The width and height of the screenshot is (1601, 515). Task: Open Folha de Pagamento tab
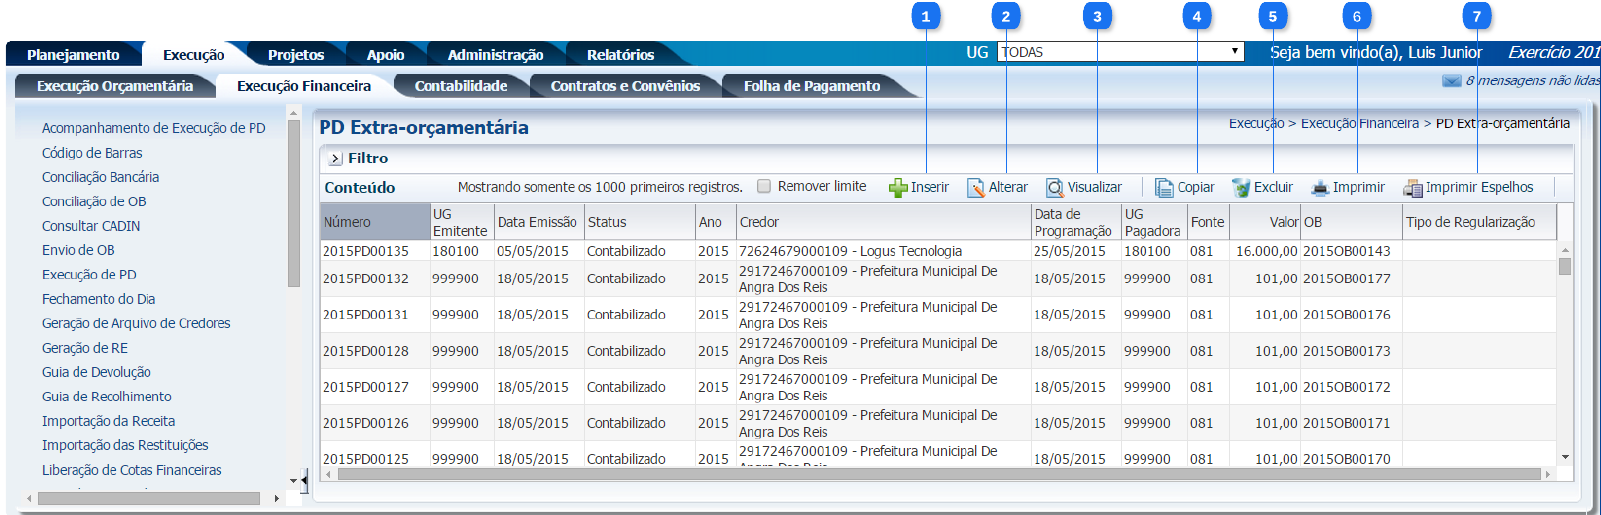pos(811,86)
